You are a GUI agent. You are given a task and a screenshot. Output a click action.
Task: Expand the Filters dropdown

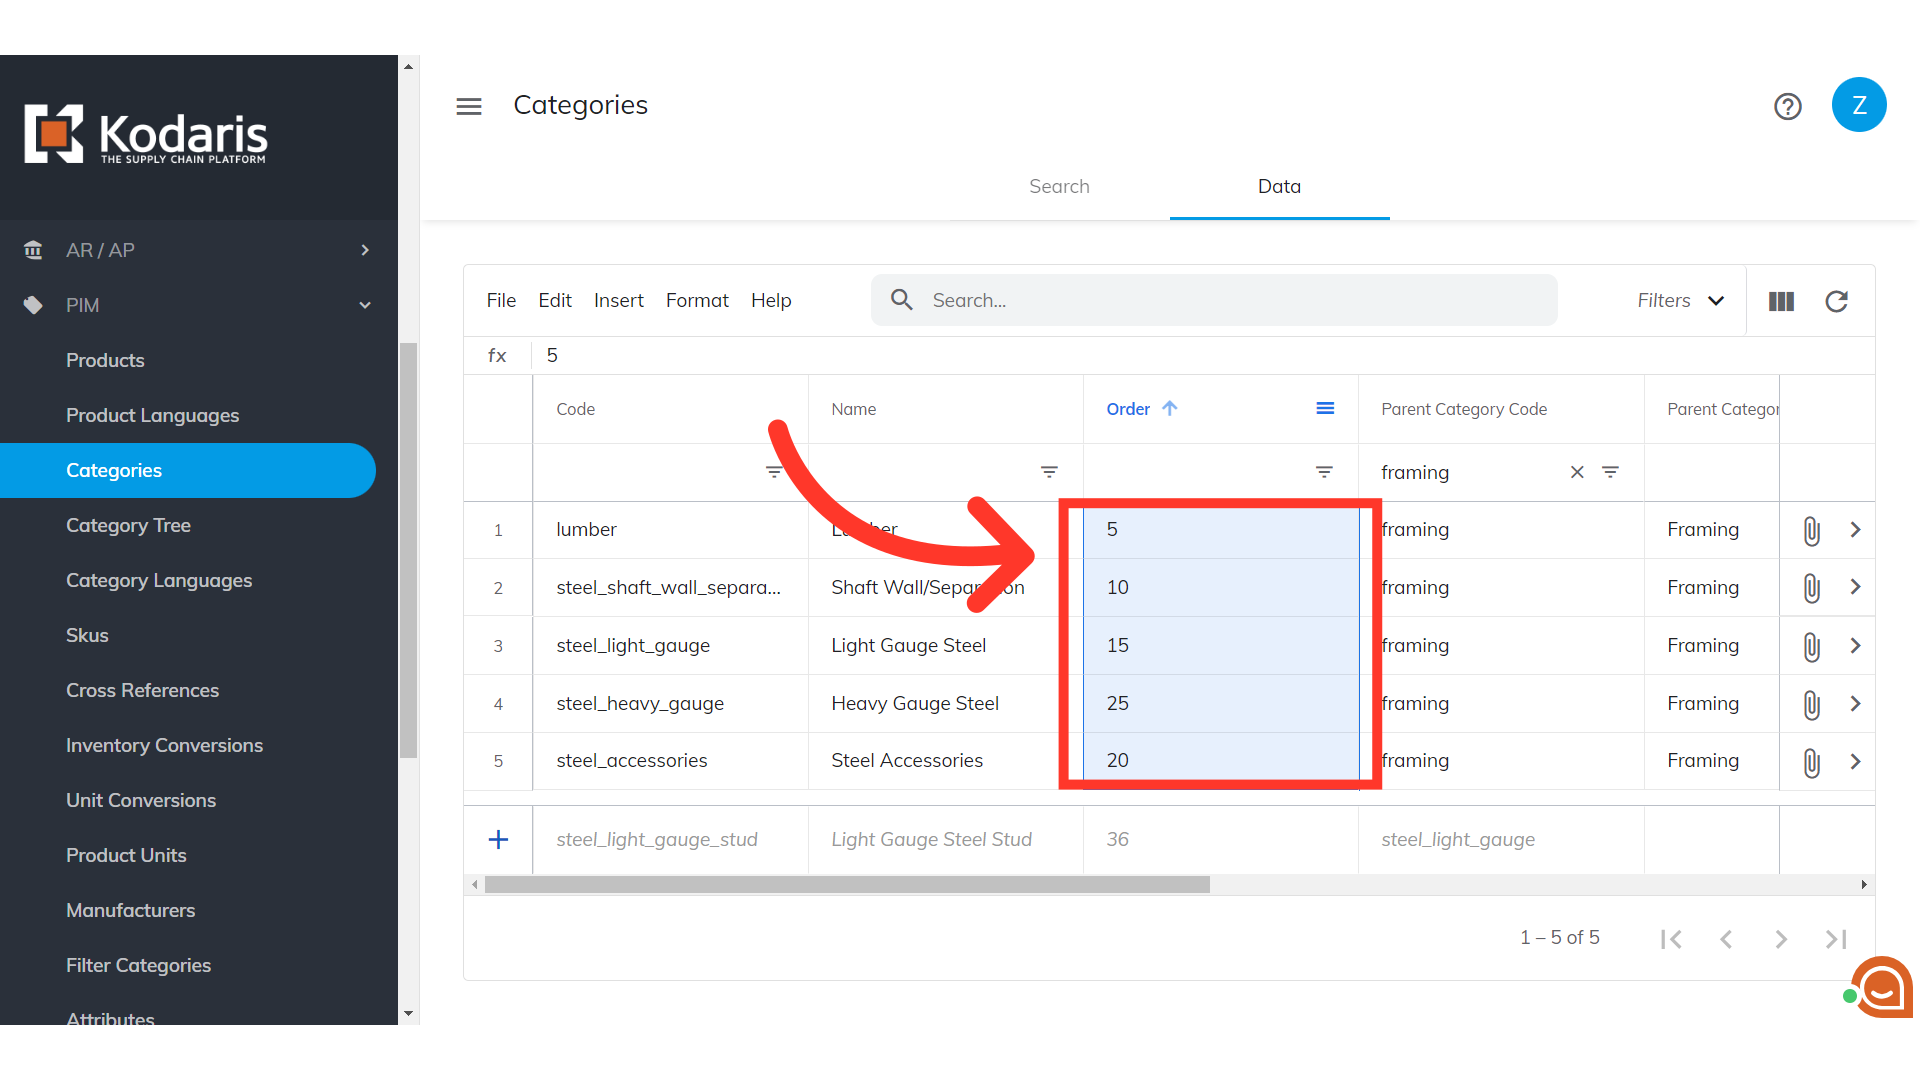1681,301
